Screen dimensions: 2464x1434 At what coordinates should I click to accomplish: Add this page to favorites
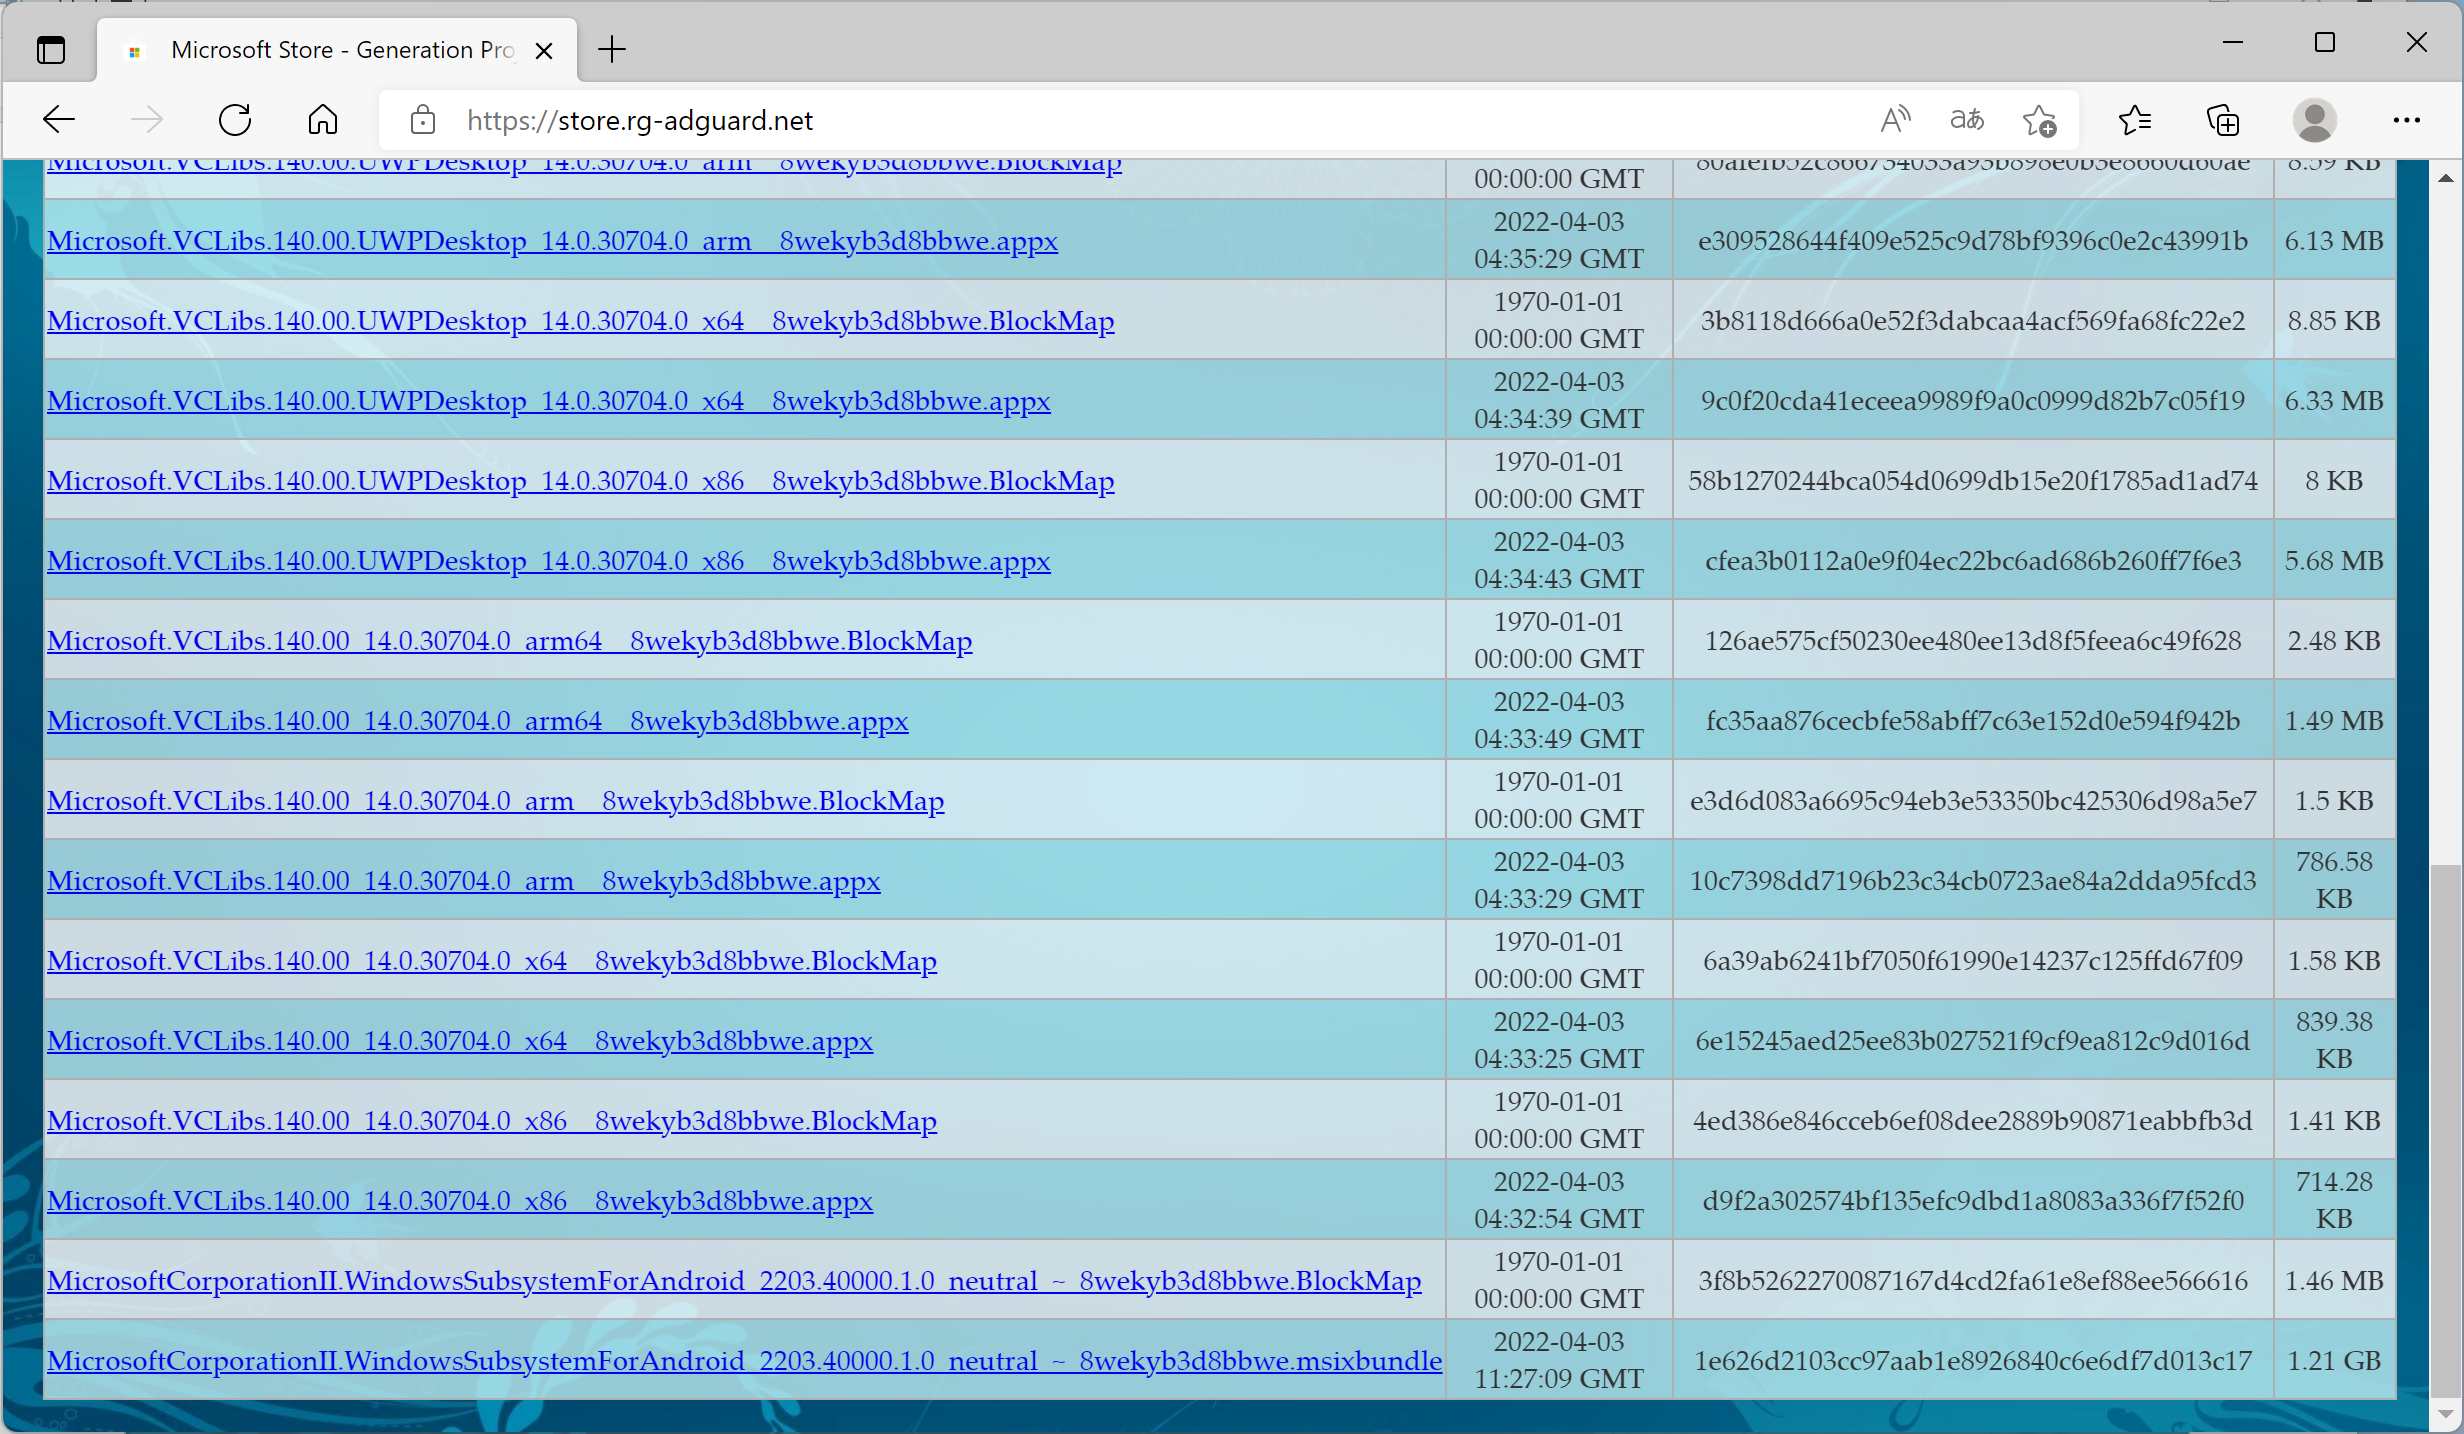2039,120
